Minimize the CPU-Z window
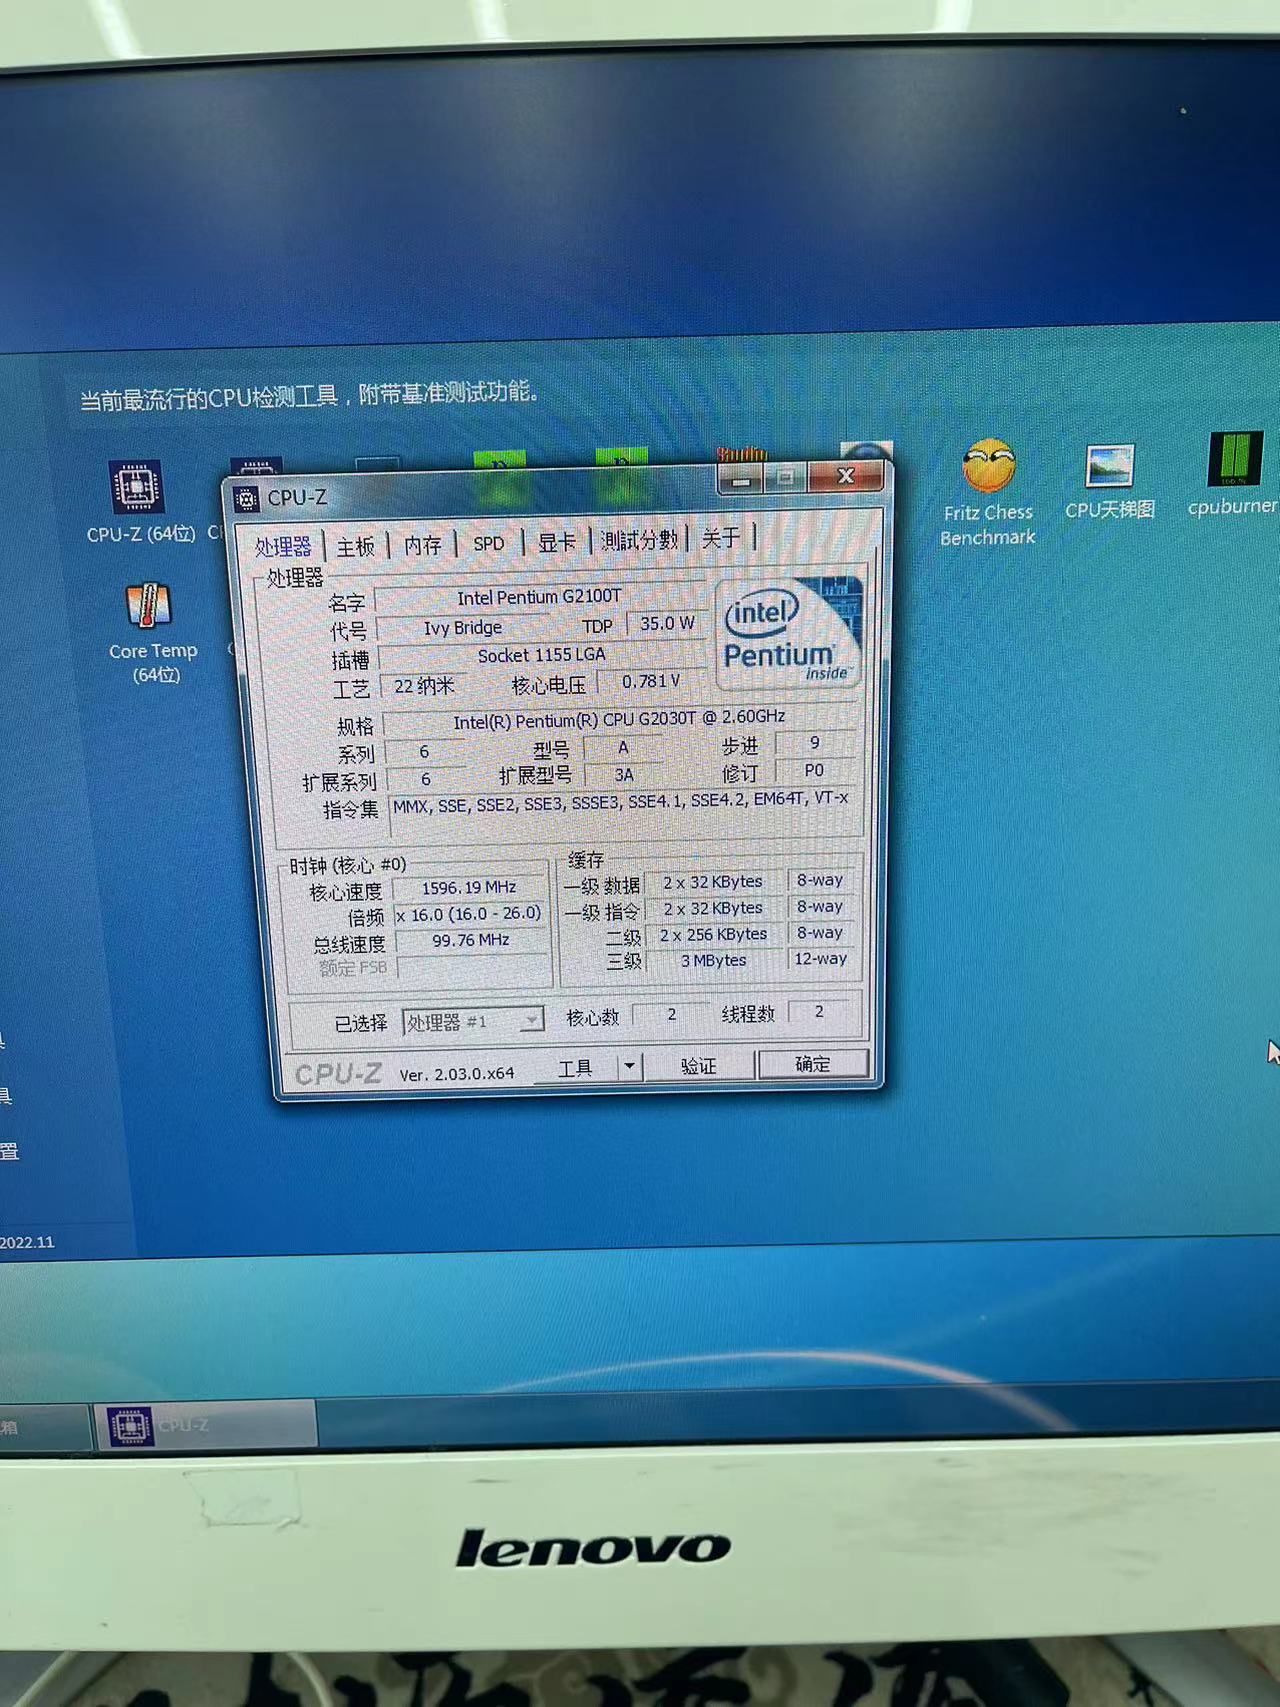This screenshot has width=1280, height=1707. (x=741, y=481)
